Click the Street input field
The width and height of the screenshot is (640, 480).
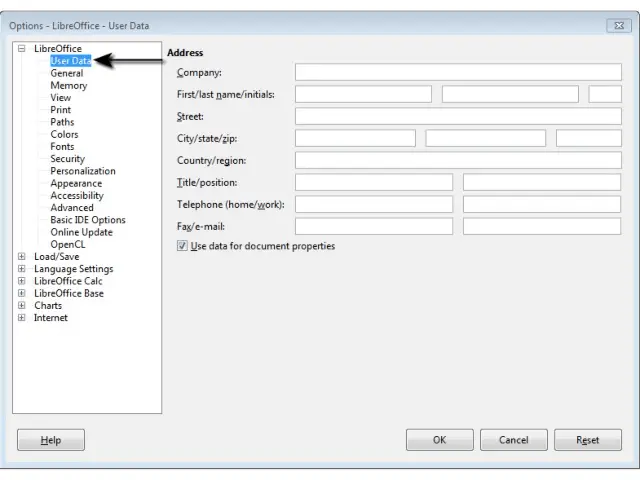pos(458,116)
